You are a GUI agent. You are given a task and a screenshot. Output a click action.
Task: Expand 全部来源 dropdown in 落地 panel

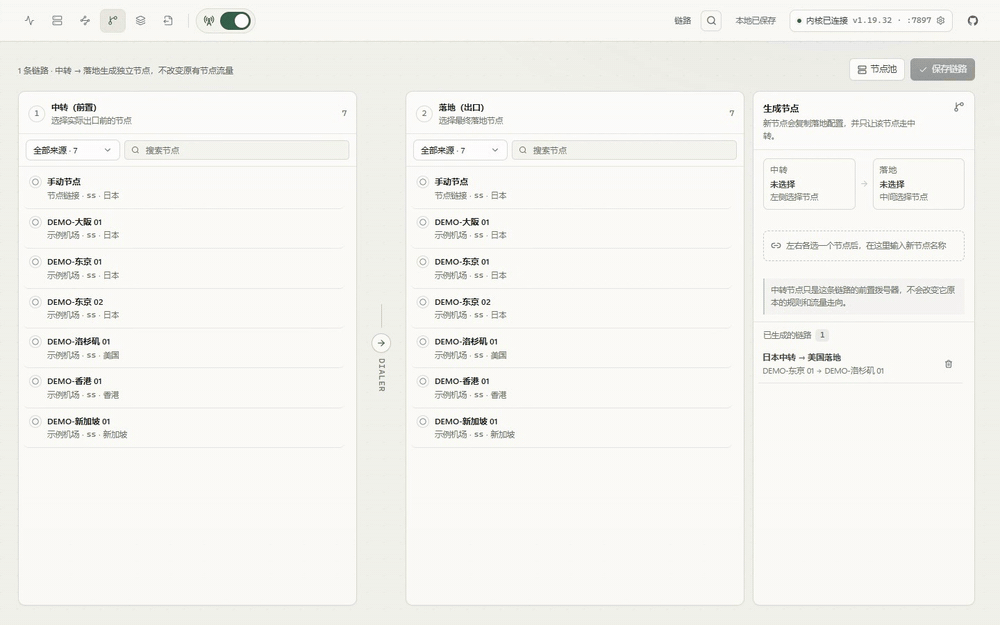pyautogui.click(x=460, y=151)
